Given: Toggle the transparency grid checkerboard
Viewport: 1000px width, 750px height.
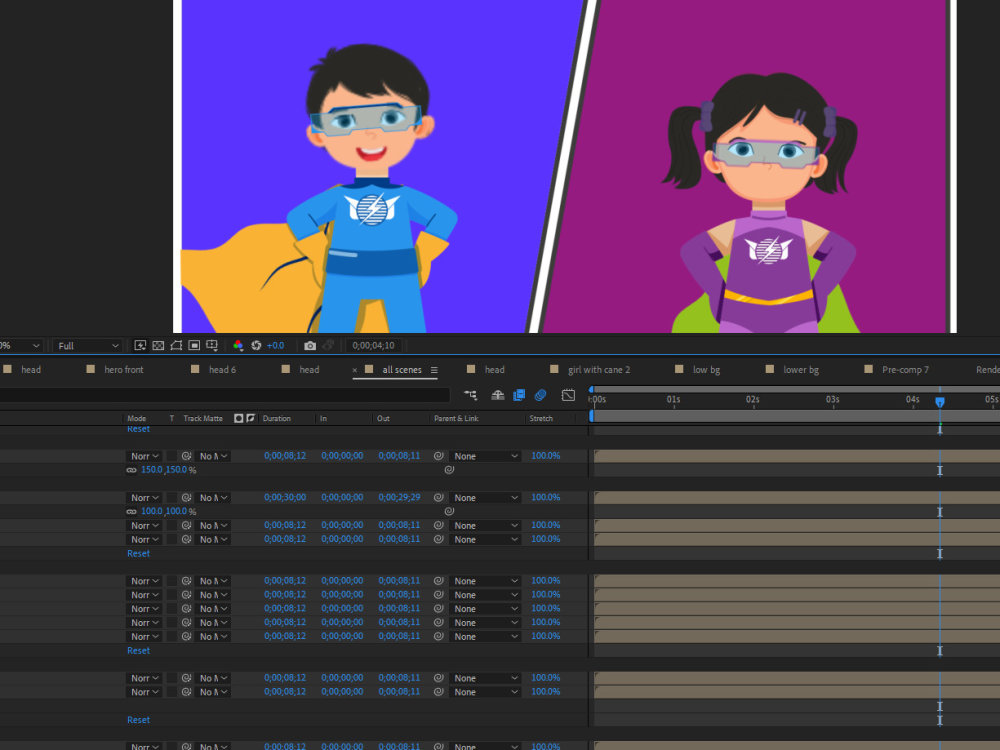Looking at the screenshot, I should (158, 345).
